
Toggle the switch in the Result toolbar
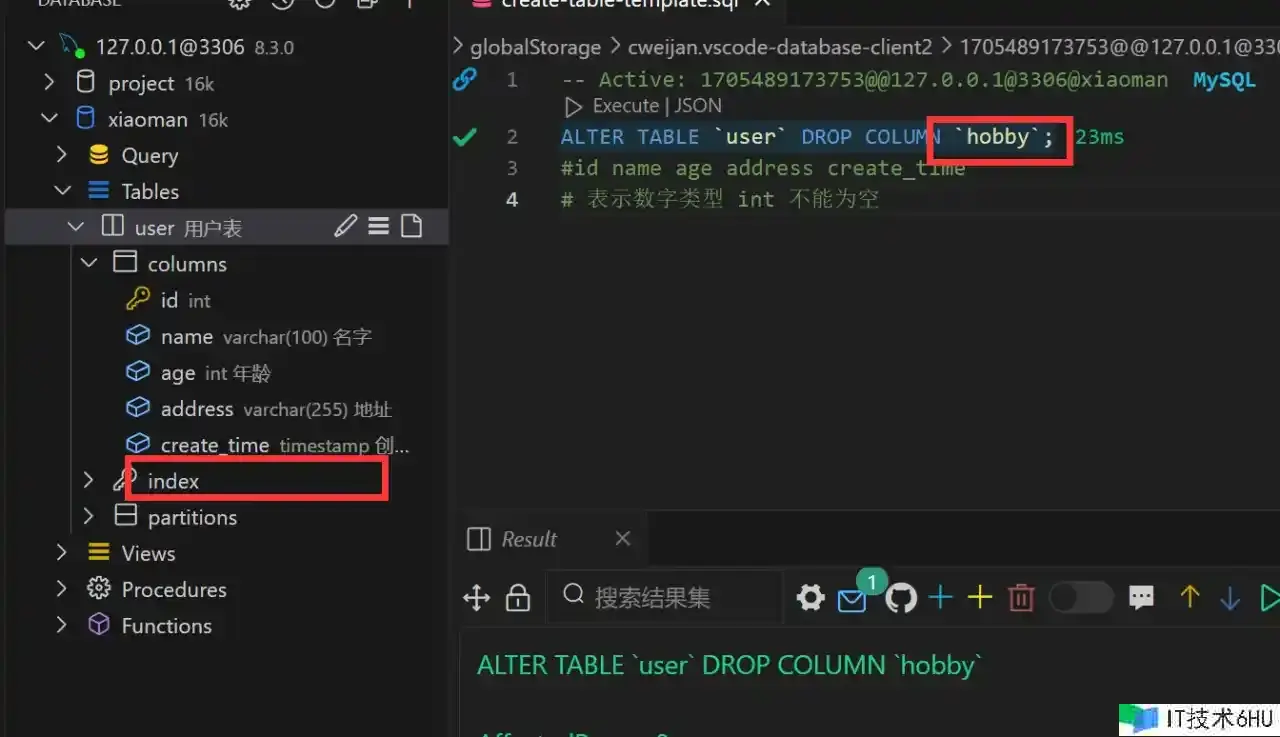pyautogui.click(x=1081, y=598)
